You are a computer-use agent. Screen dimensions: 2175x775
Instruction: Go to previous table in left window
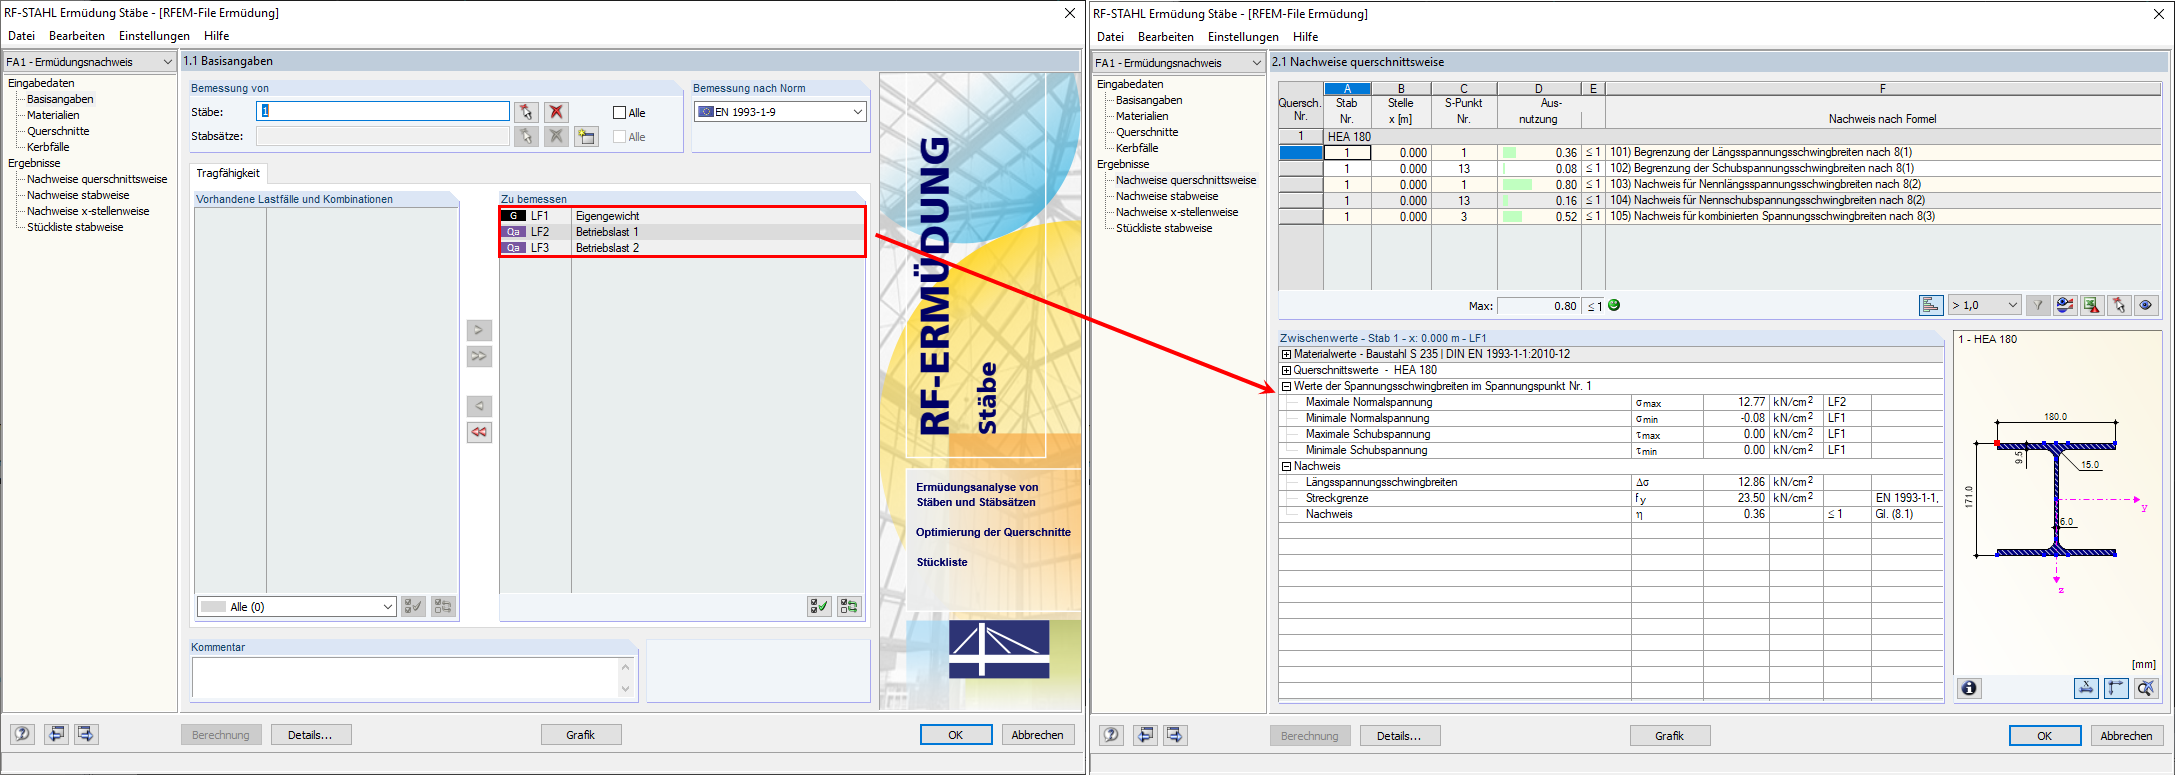[x=57, y=734]
